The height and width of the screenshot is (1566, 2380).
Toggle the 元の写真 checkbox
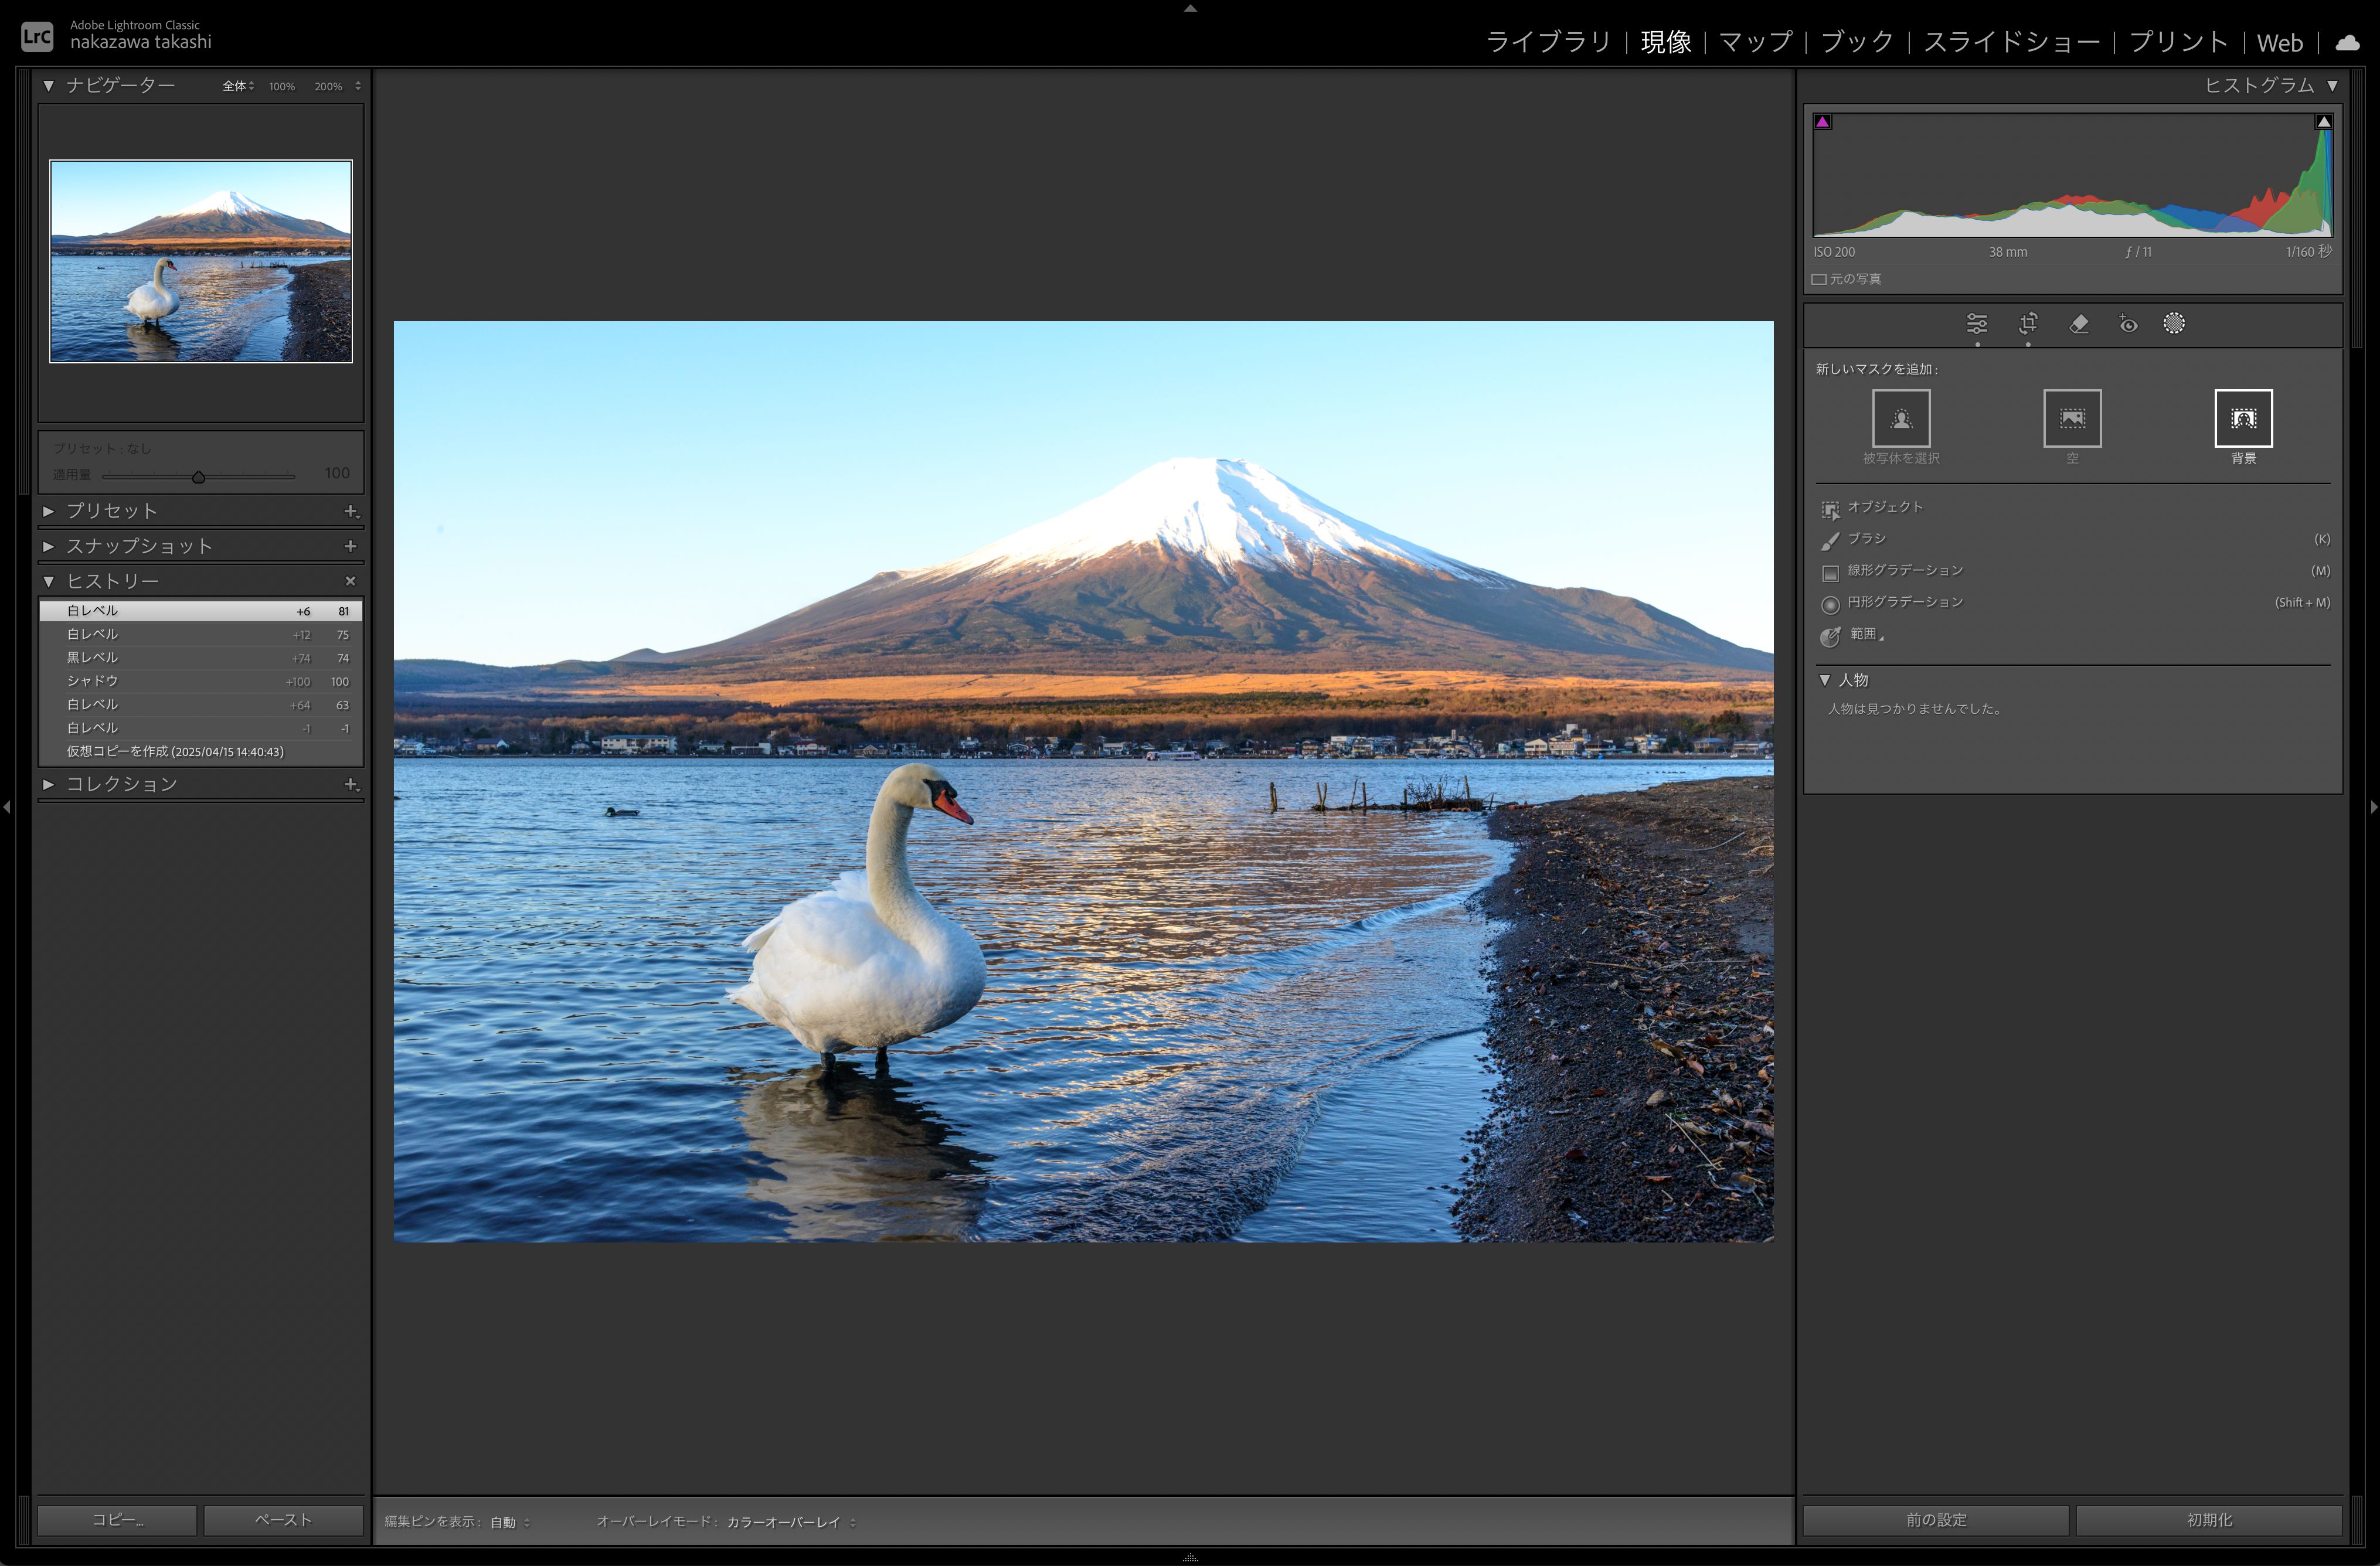1819,279
